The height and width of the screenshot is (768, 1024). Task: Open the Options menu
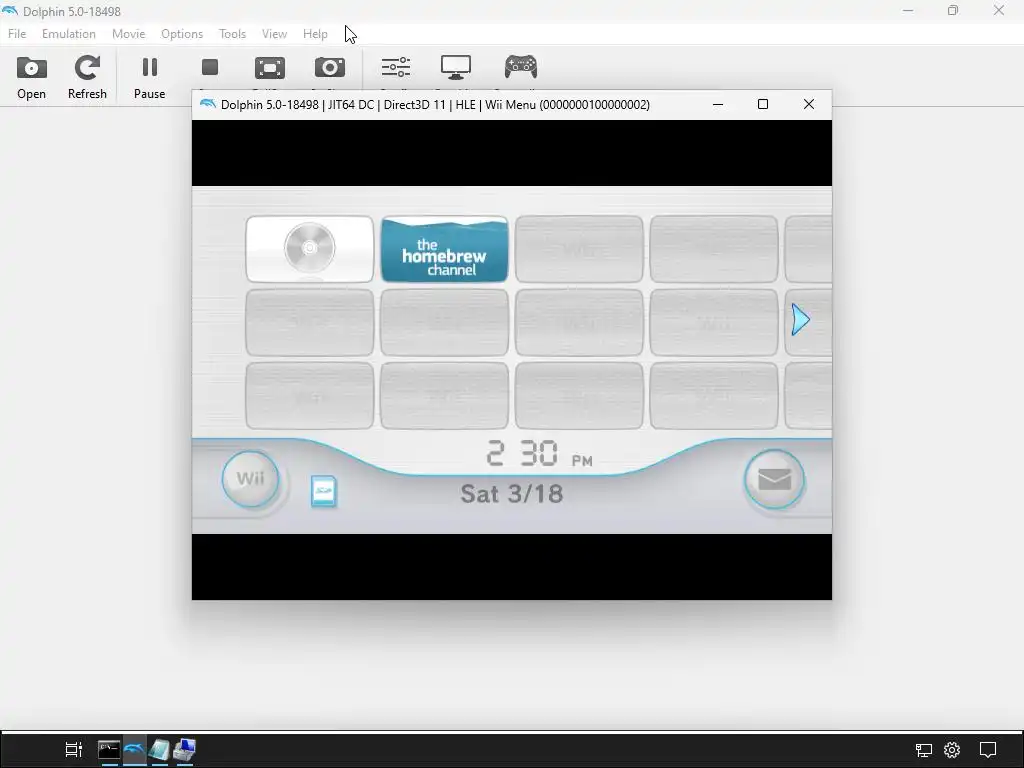(x=182, y=34)
